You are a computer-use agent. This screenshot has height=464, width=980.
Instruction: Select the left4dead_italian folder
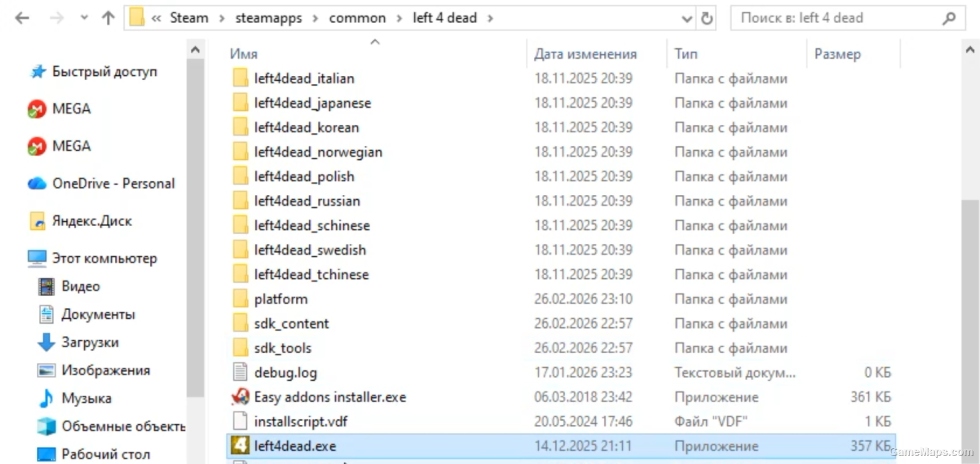click(304, 78)
